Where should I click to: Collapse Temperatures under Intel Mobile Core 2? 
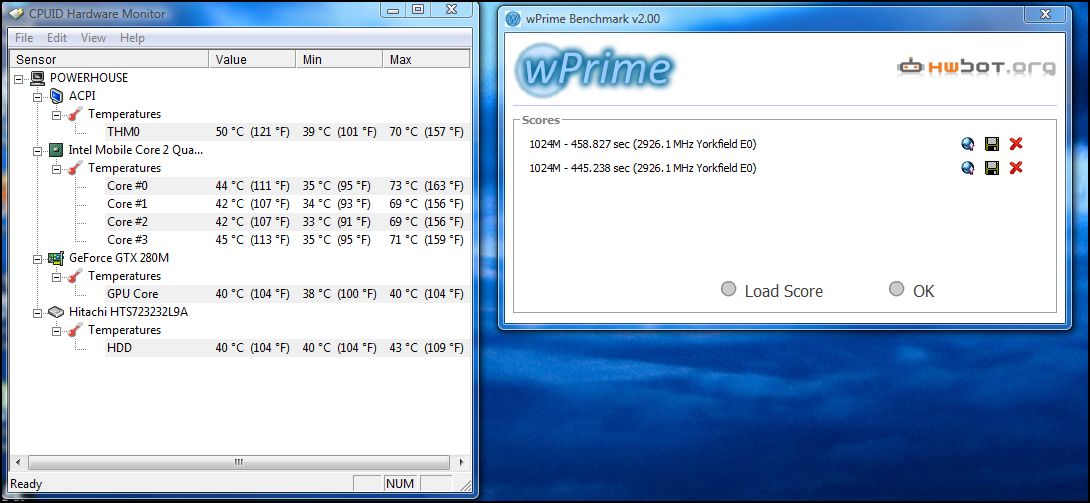[57, 169]
